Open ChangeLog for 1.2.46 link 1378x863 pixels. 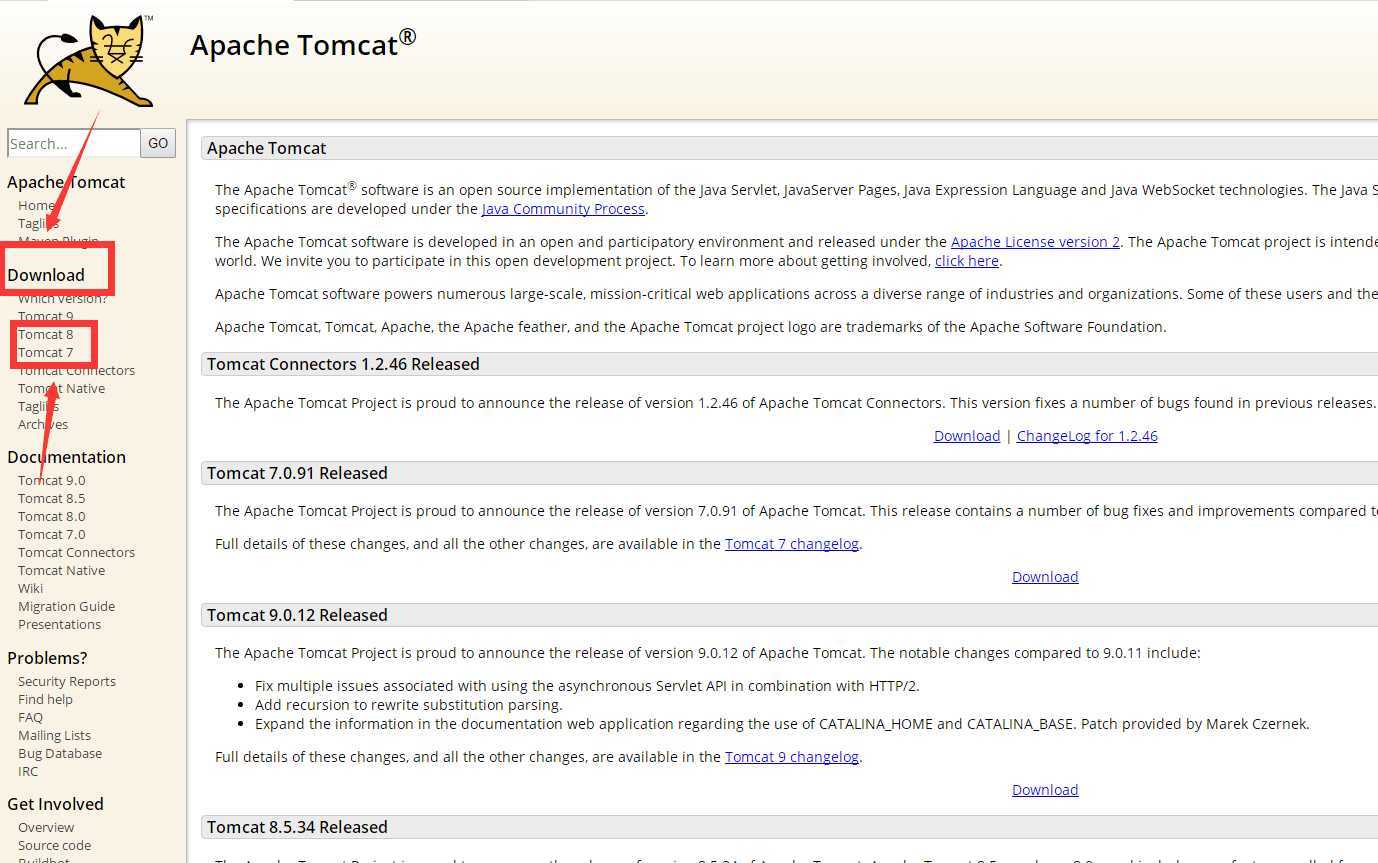[1087, 436]
